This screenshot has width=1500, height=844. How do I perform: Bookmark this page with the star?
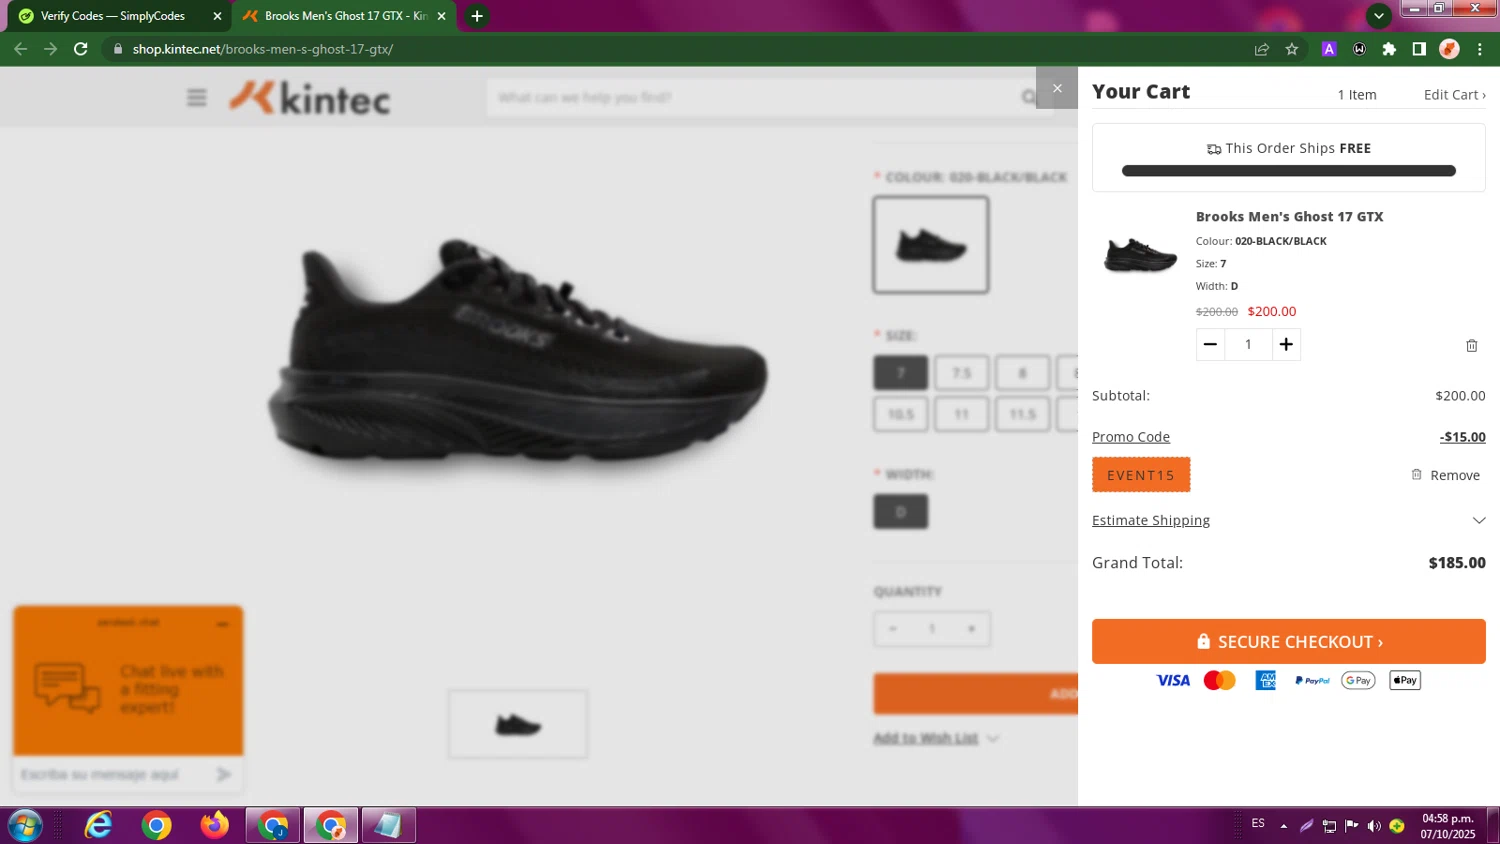tap(1292, 49)
